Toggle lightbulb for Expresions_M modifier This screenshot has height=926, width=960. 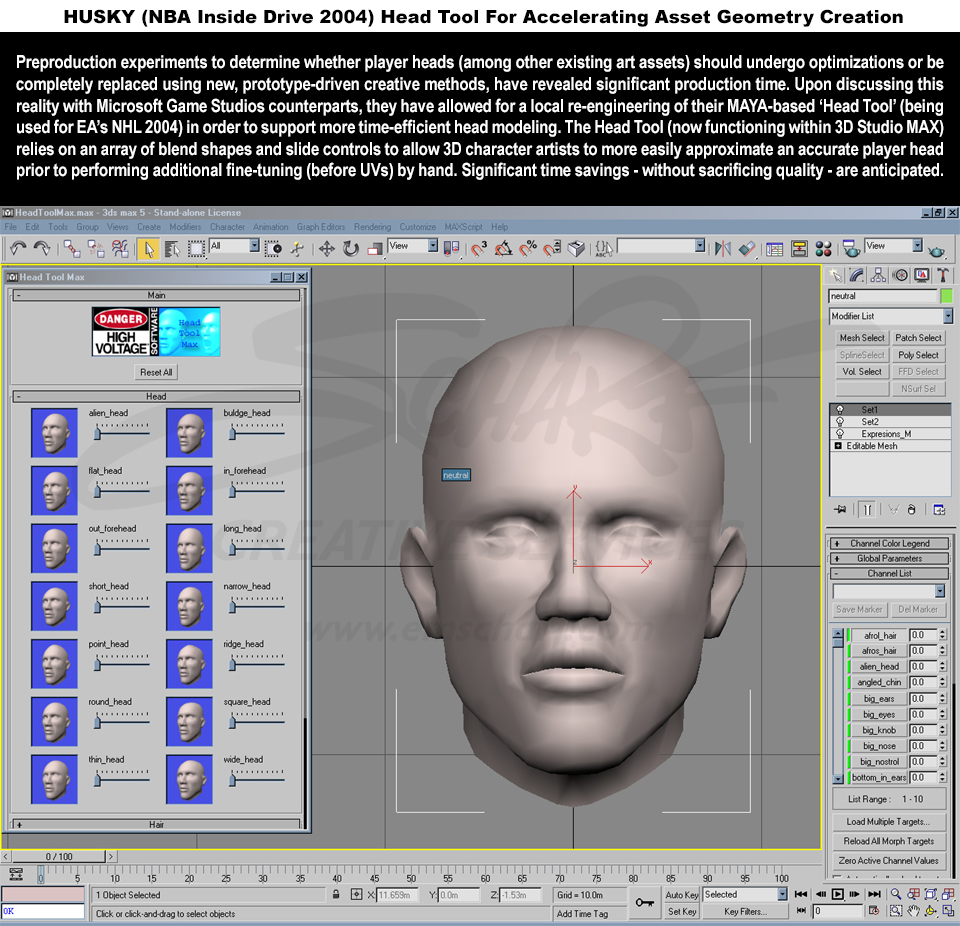click(x=839, y=434)
